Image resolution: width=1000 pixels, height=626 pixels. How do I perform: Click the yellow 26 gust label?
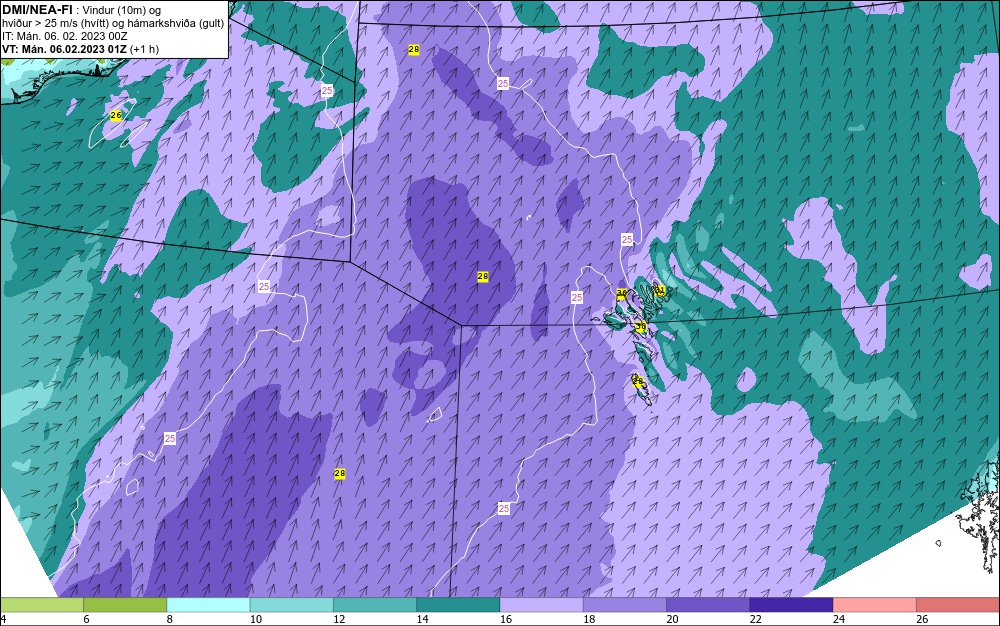point(115,115)
